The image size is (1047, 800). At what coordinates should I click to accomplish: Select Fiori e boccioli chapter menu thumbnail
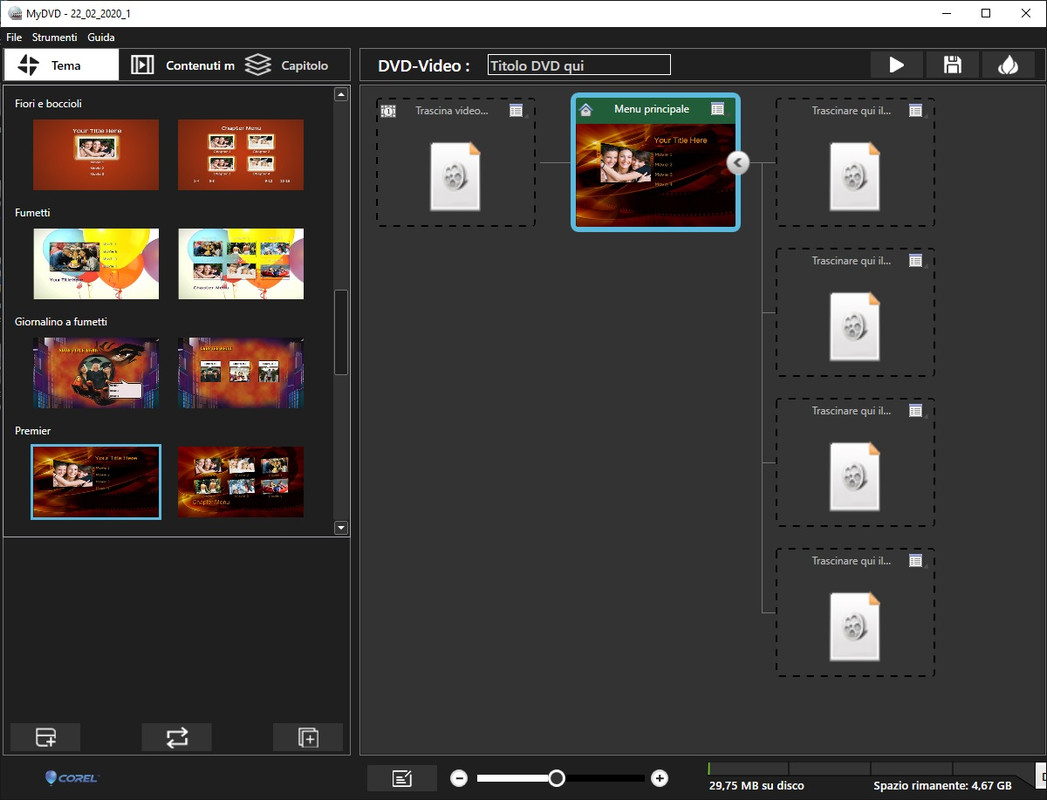click(240, 155)
